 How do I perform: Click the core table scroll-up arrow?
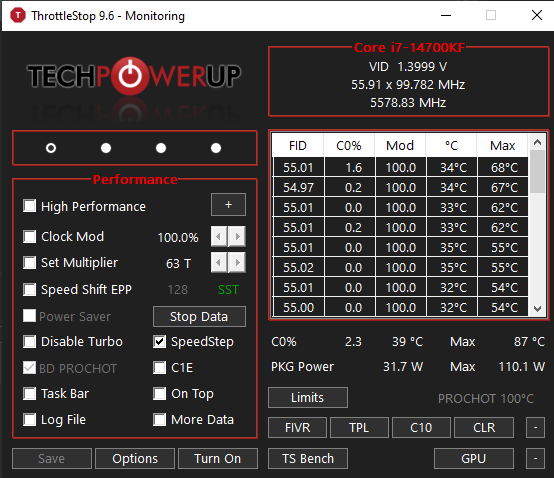tap(537, 142)
